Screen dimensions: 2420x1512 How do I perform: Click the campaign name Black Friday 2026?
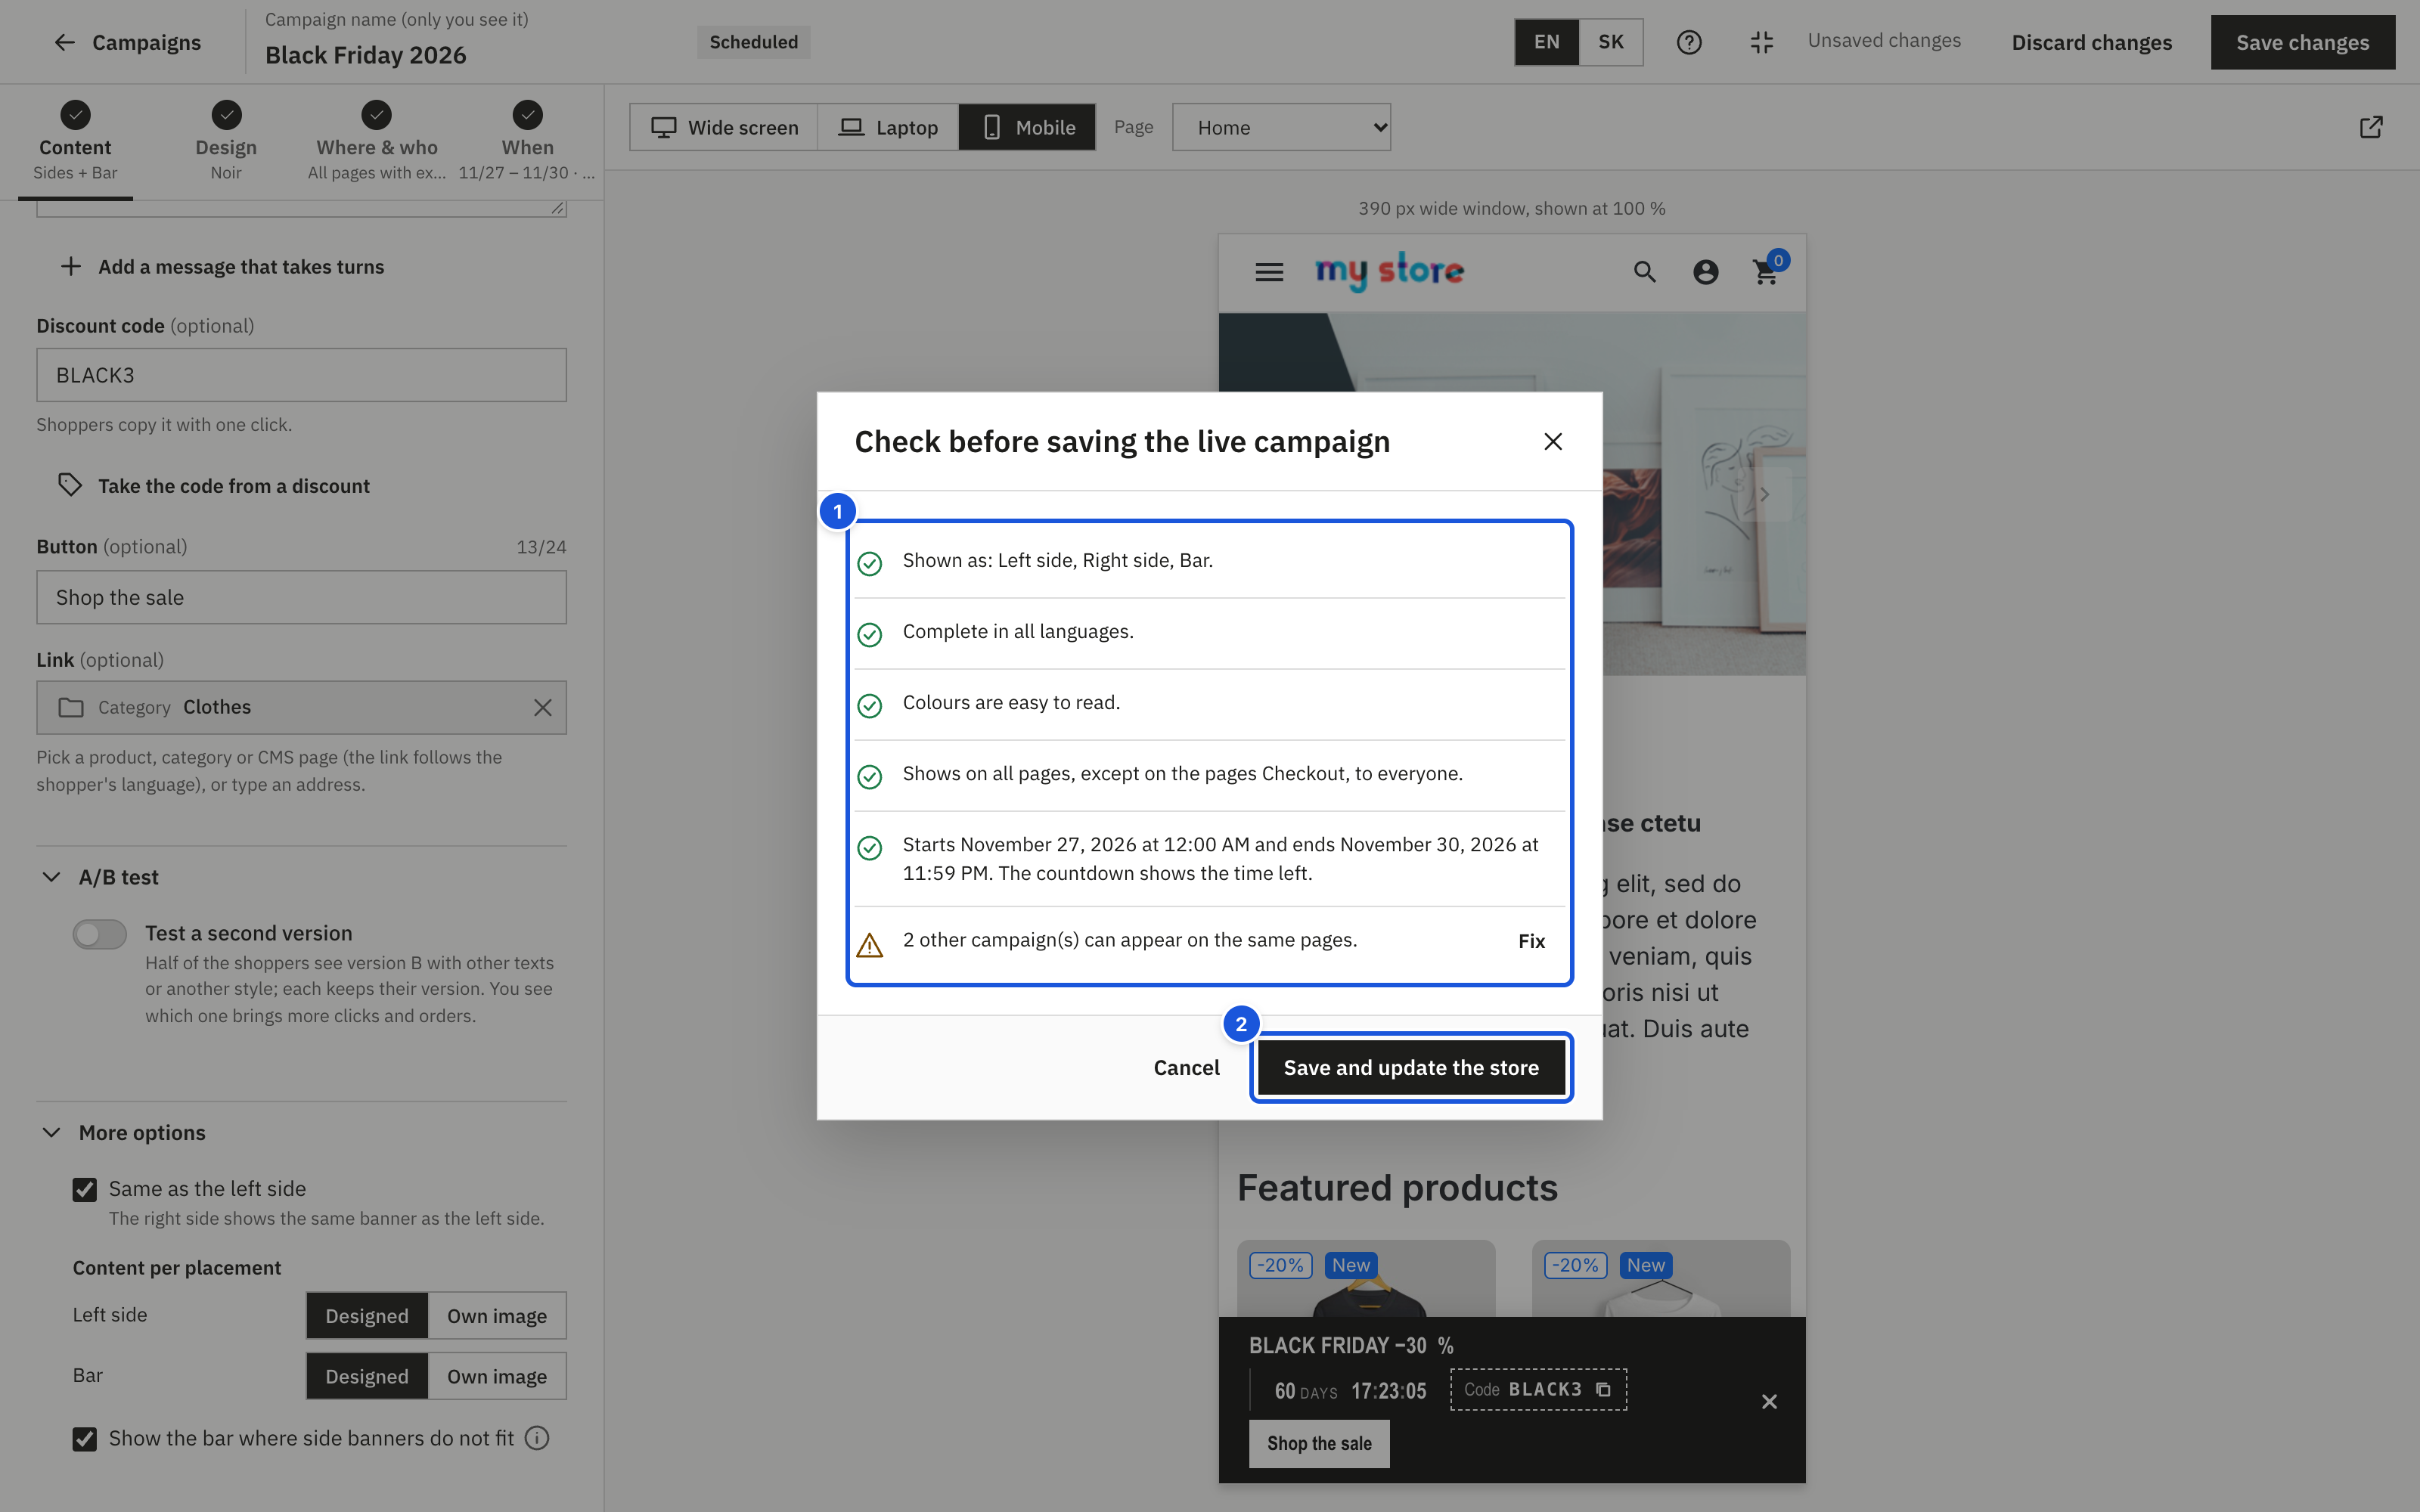click(x=365, y=55)
